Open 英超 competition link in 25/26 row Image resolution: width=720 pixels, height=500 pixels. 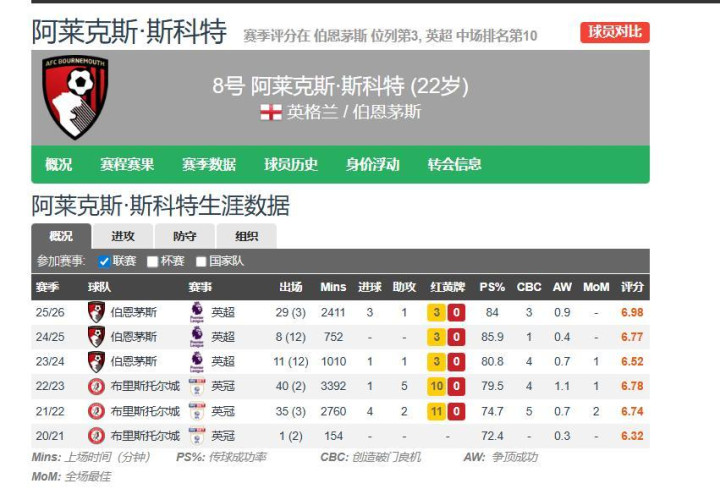pos(223,313)
